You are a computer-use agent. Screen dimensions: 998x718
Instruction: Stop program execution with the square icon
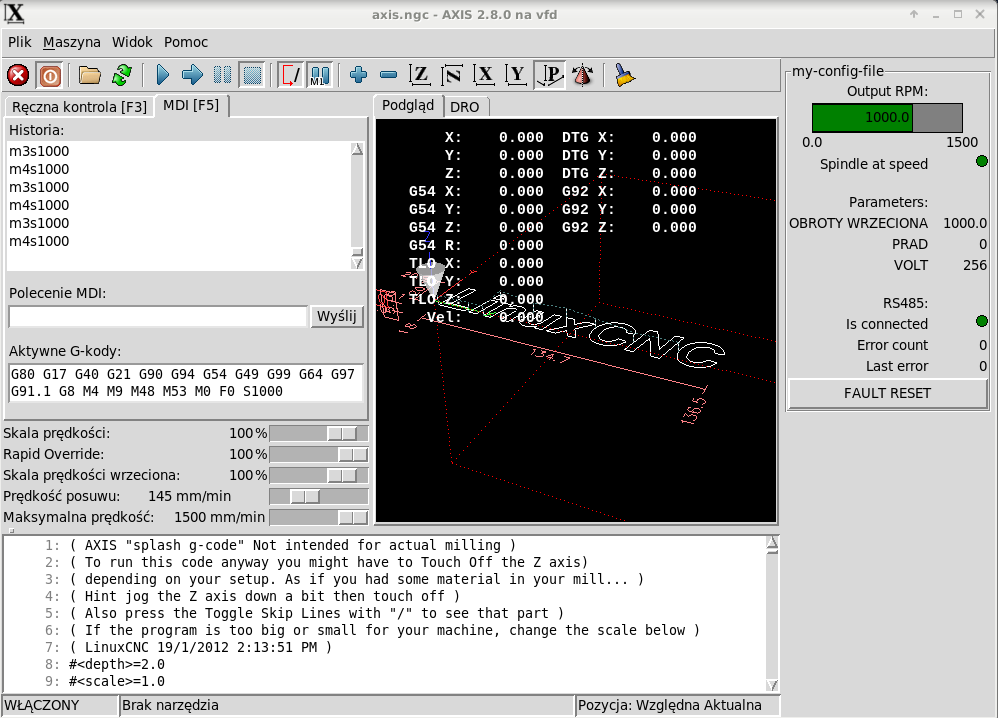[x=253, y=75]
